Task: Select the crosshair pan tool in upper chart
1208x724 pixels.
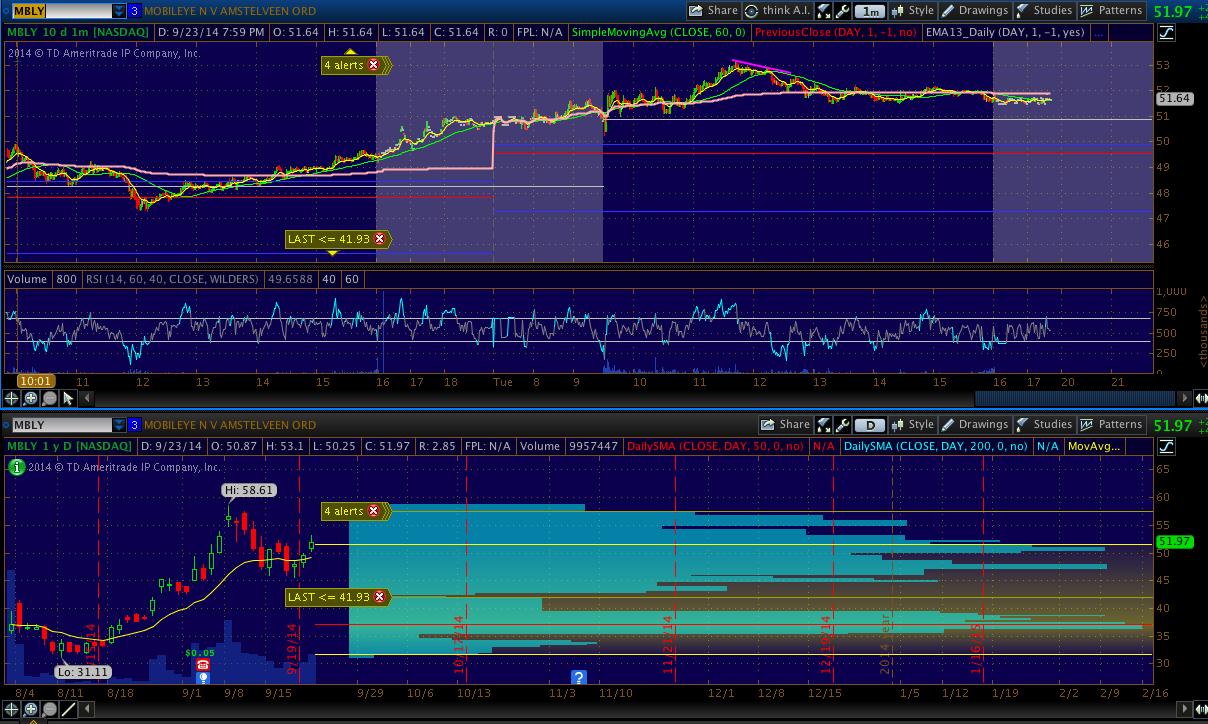Action: pyautogui.click(x=13, y=398)
